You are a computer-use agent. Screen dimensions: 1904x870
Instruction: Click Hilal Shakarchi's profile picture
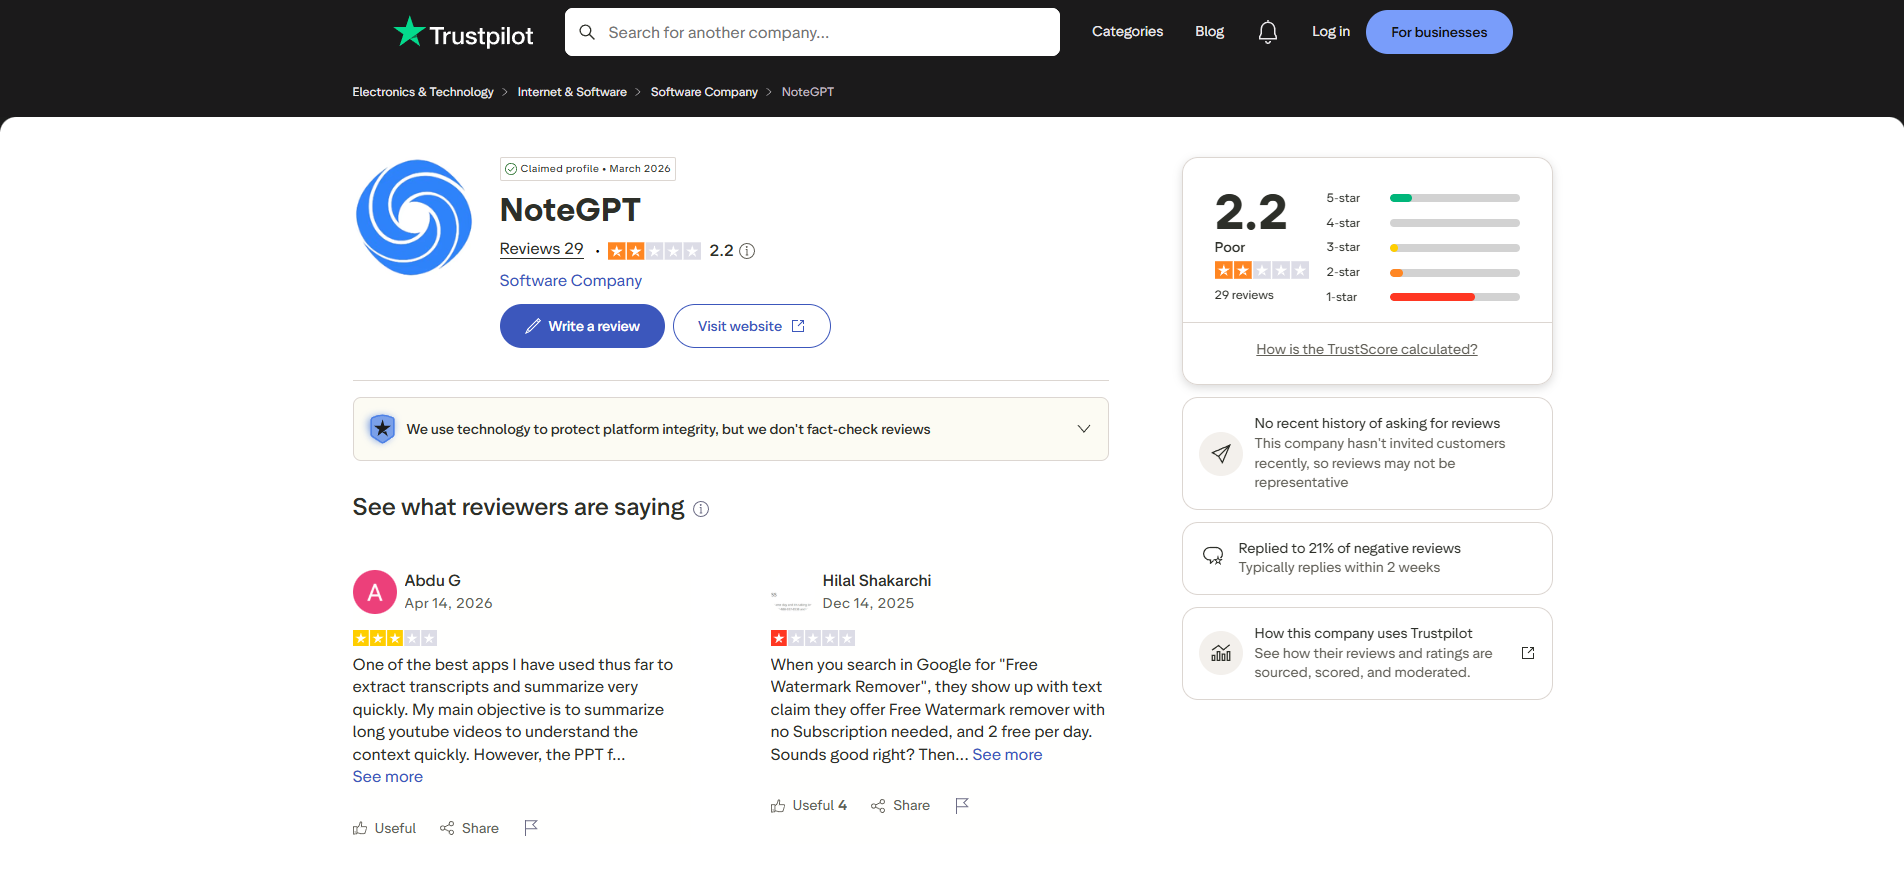pyautogui.click(x=792, y=592)
